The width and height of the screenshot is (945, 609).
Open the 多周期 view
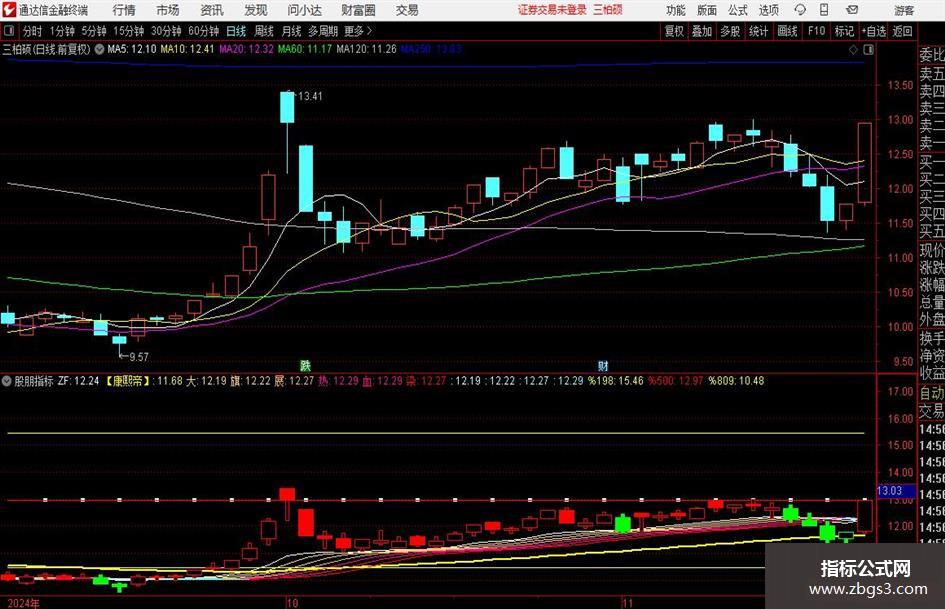(323, 31)
